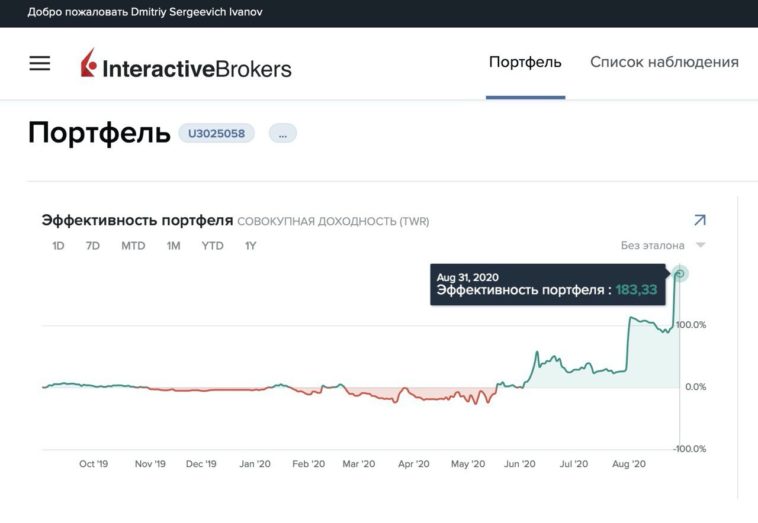Viewport: 758px width, 523px height.
Task: Click account number badge U3025058
Action: pyautogui.click(x=216, y=133)
